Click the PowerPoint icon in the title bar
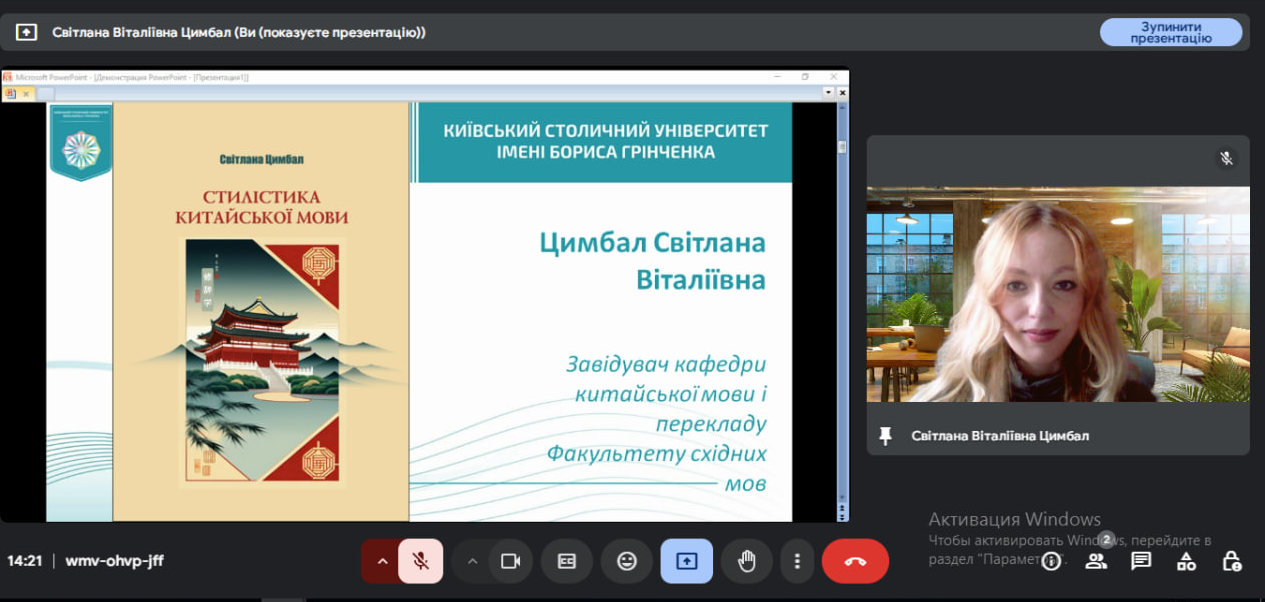This screenshot has width=1265, height=602. coord(10,75)
